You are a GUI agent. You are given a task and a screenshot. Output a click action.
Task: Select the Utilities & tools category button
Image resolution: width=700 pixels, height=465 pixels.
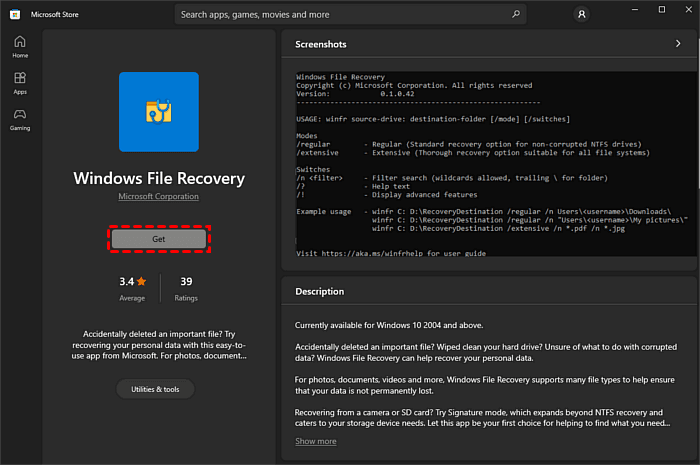[x=155, y=389]
